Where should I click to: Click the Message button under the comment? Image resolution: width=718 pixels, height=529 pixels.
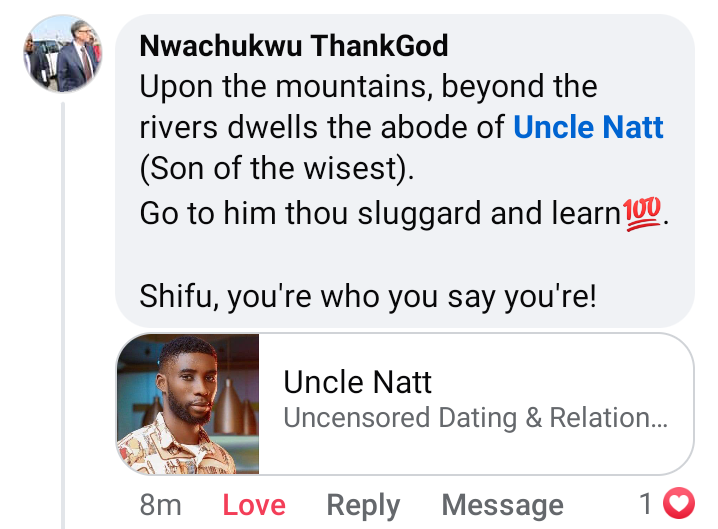pos(502,505)
